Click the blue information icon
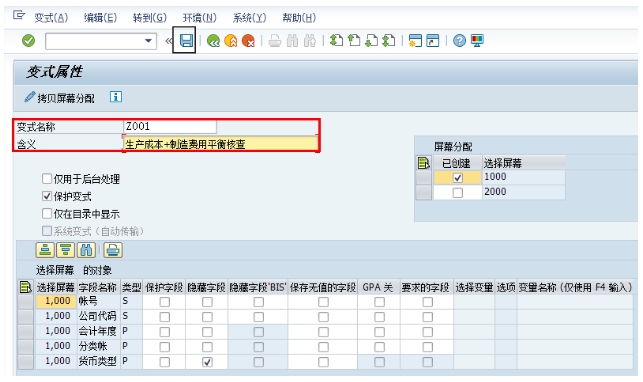This screenshot has height=382, width=643. tap(116, 97)
